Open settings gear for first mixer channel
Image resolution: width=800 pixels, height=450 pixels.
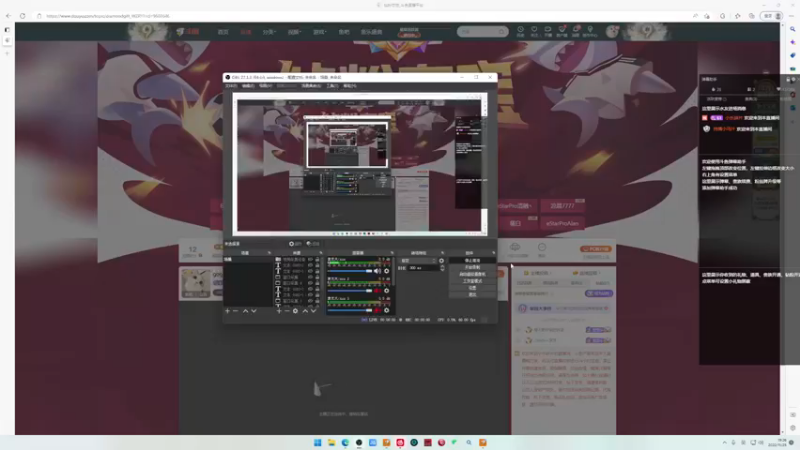(386, 271)
